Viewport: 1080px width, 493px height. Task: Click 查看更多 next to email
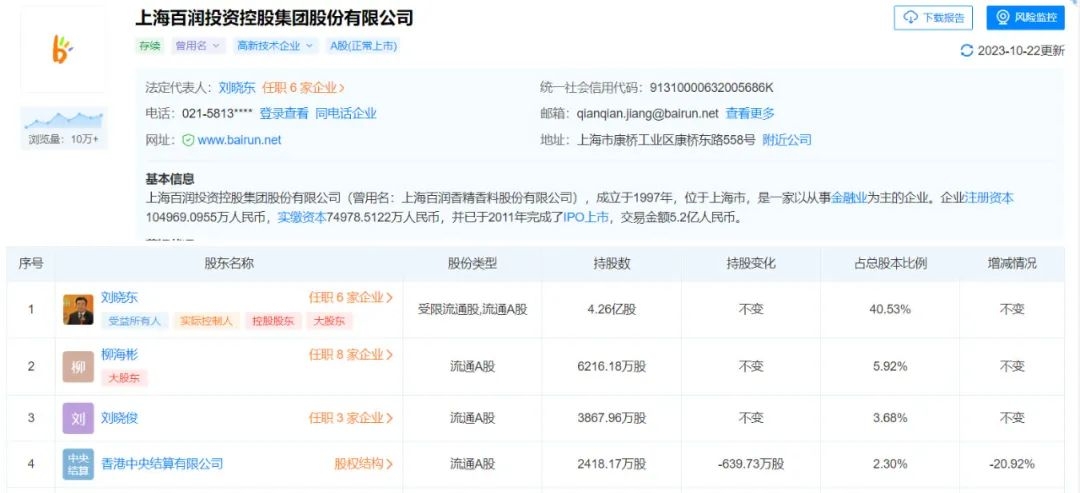point(750,114)
